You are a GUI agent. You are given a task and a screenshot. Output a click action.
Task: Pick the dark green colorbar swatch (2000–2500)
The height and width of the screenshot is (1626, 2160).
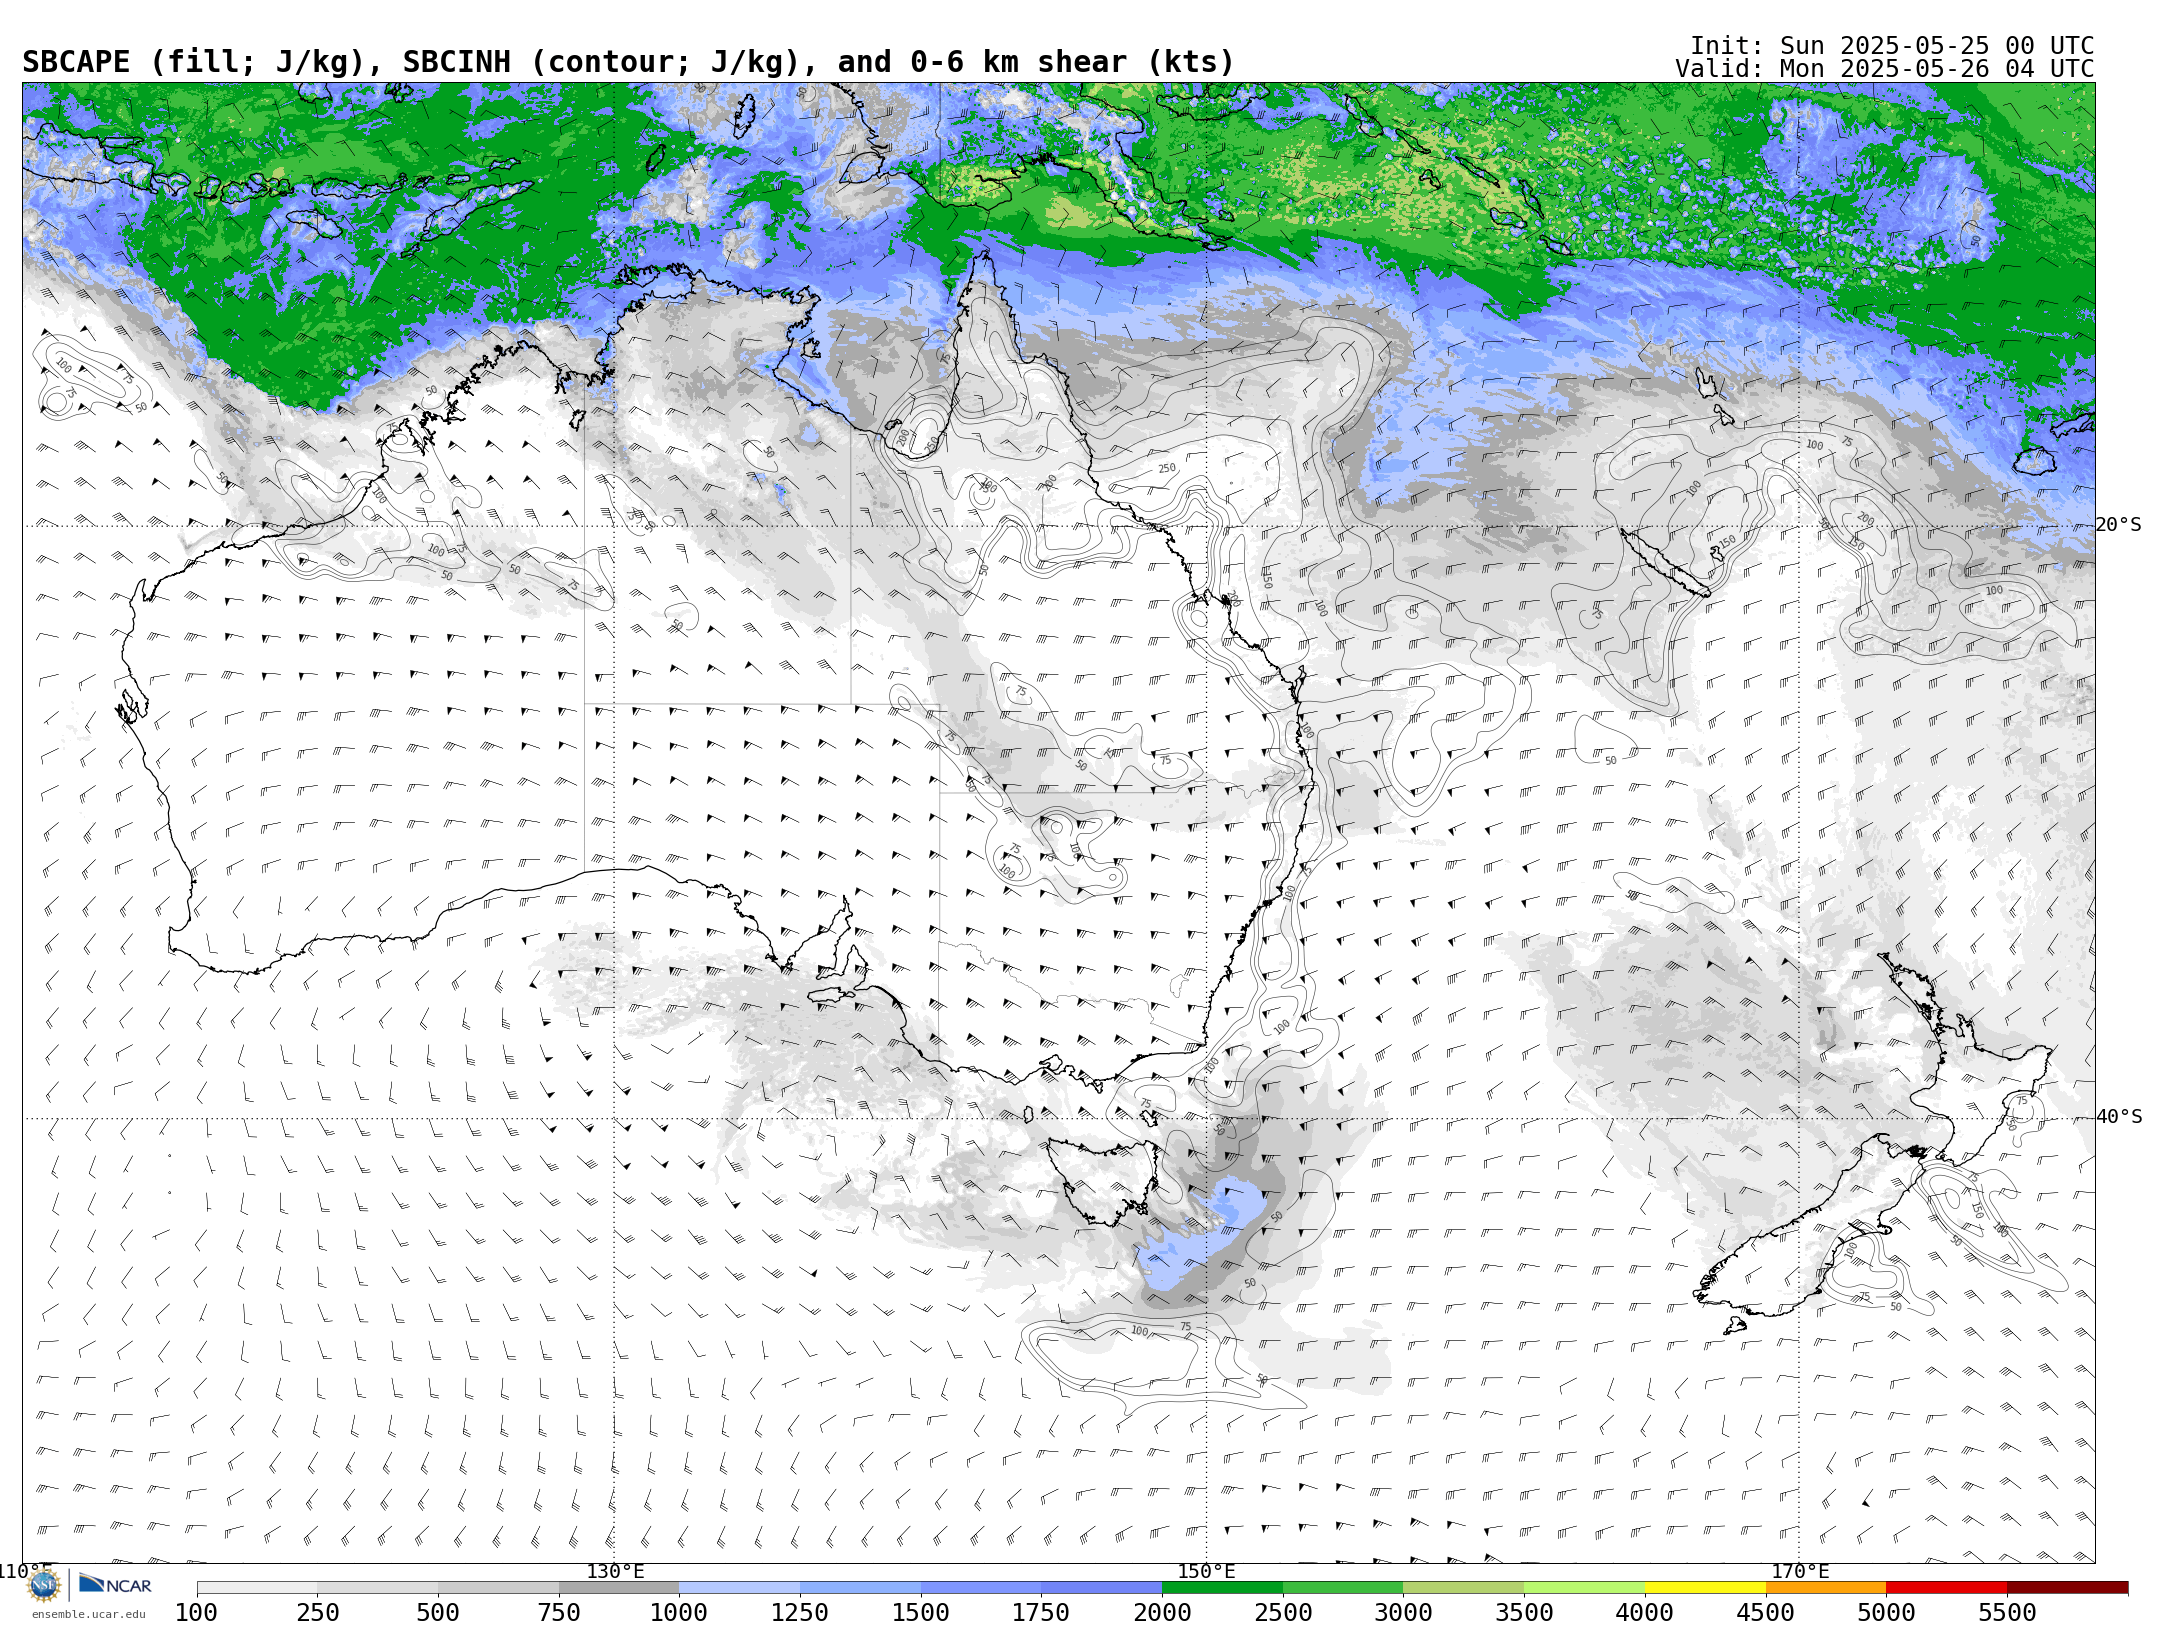pos(1223,1588)
